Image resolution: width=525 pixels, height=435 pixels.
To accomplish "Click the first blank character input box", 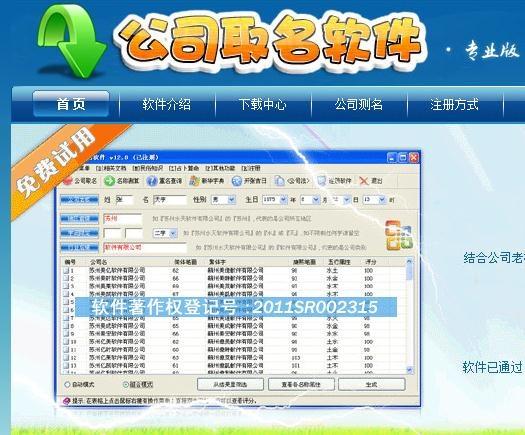I will (112, 233).
